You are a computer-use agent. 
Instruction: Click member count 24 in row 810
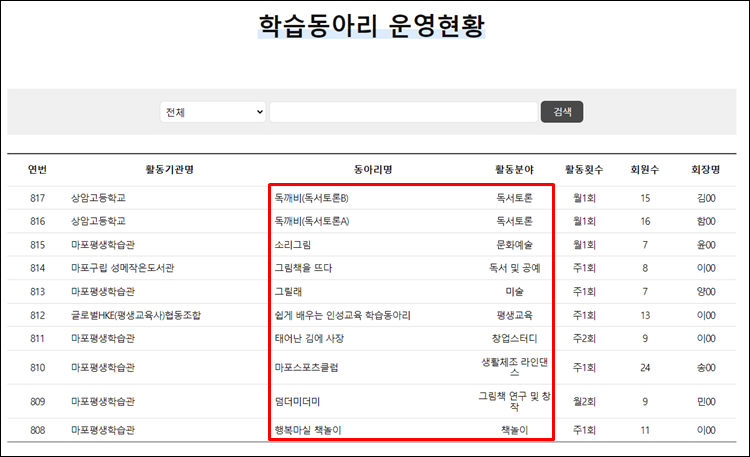click(x=645, y=368)
